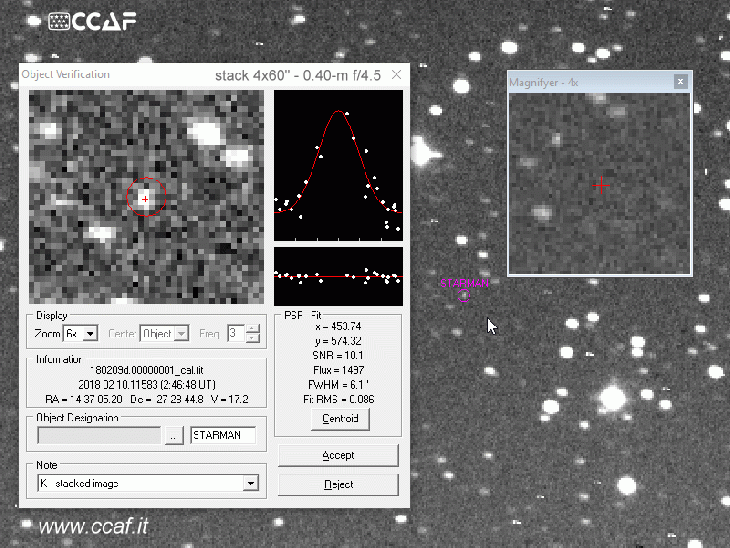The height and width of the screenshot is (548, 730).
Task: Click the browse ellipsis button for designation
Action: [x=174, y=436]
